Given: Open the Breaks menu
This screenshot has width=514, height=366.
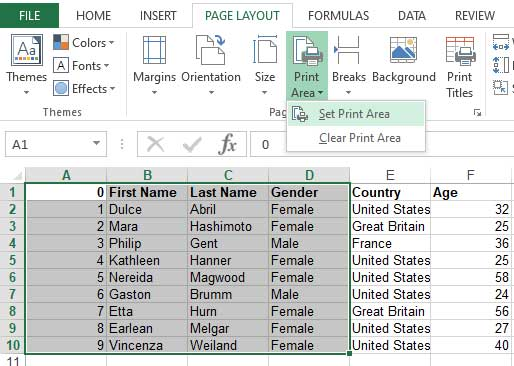Looking at the screenshot, I should point(349,65).
